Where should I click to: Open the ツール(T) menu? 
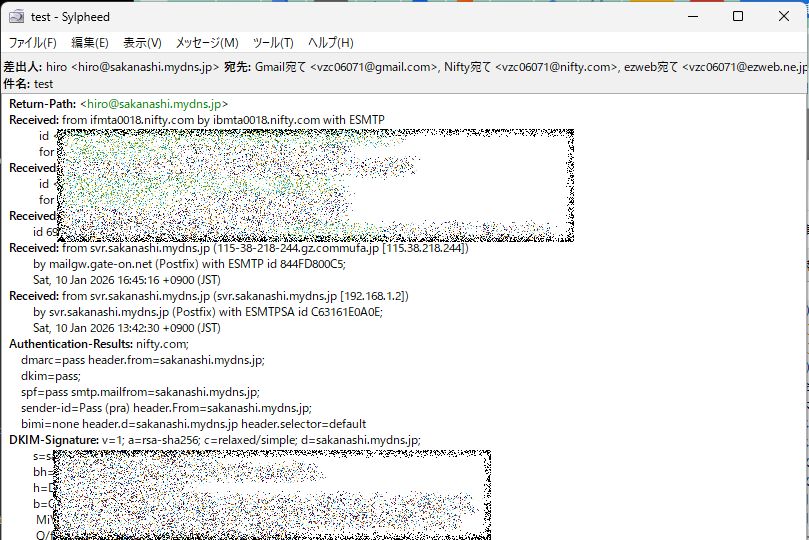(x=273, y=43)
